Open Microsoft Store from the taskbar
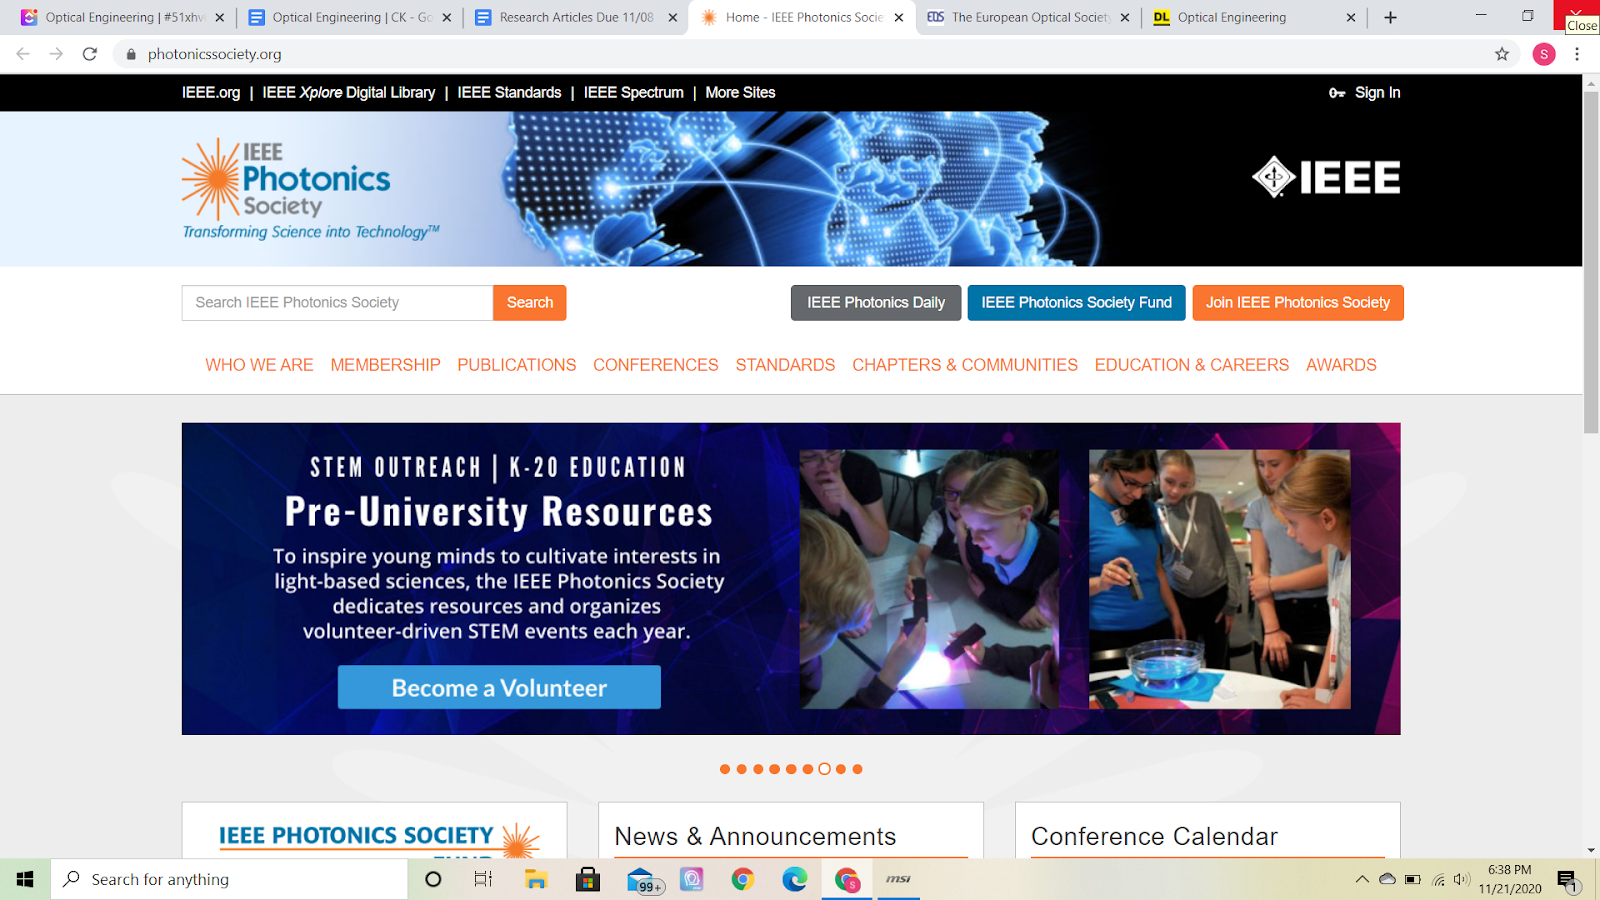 coord(588,879)
